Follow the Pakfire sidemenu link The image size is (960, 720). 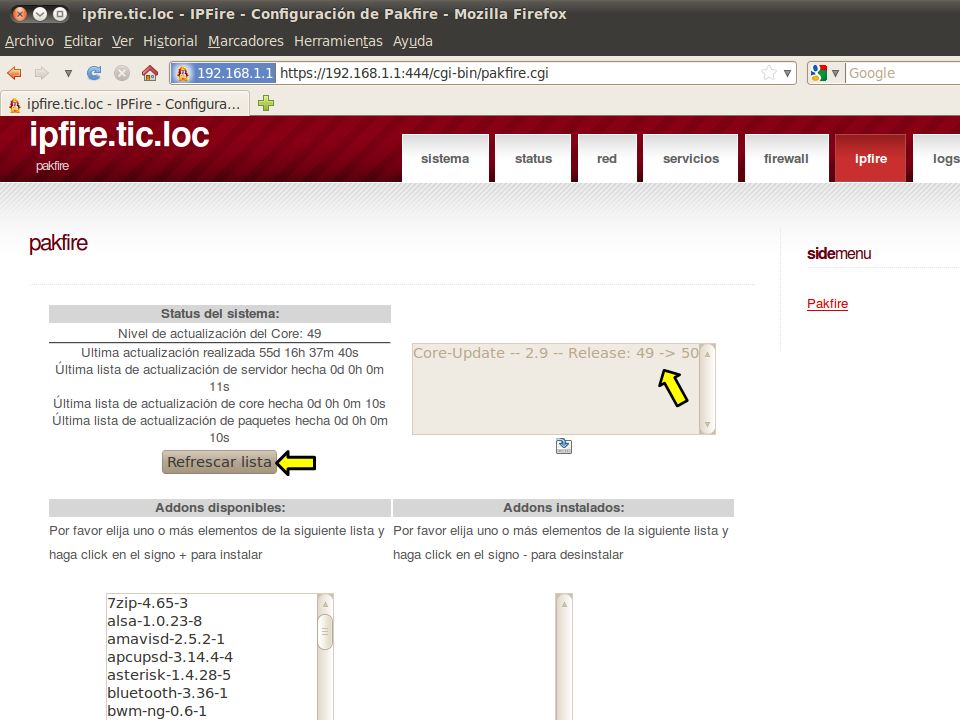[x=827, y=304]
